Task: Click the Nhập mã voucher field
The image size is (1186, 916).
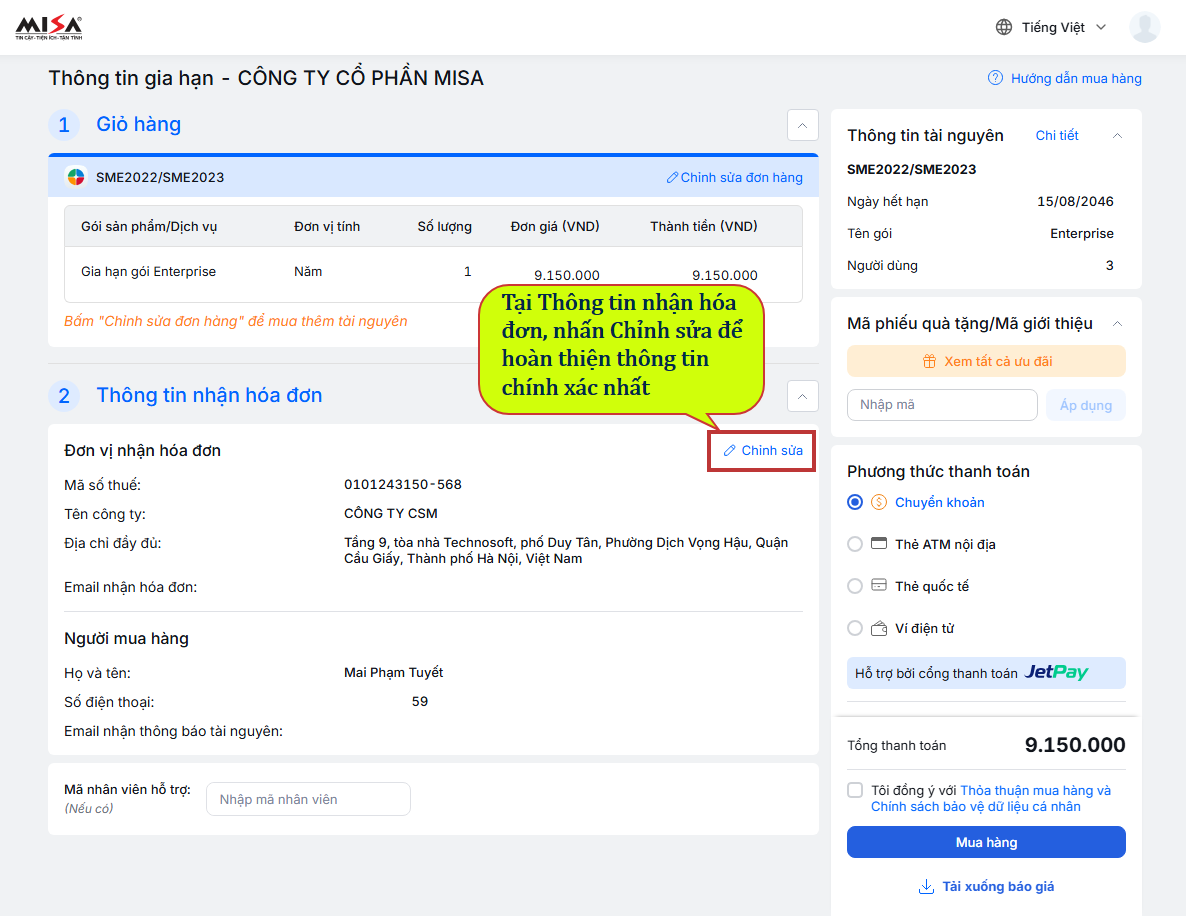Action: (942, 405)
